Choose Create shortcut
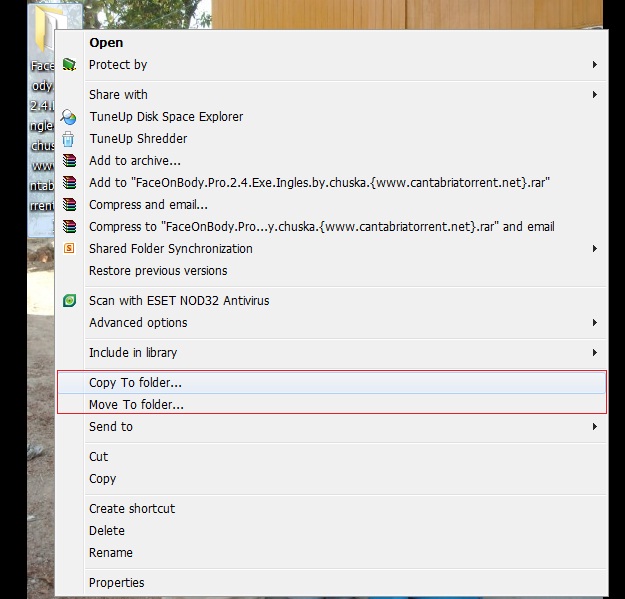625x599 pixels. pos(332,509)
